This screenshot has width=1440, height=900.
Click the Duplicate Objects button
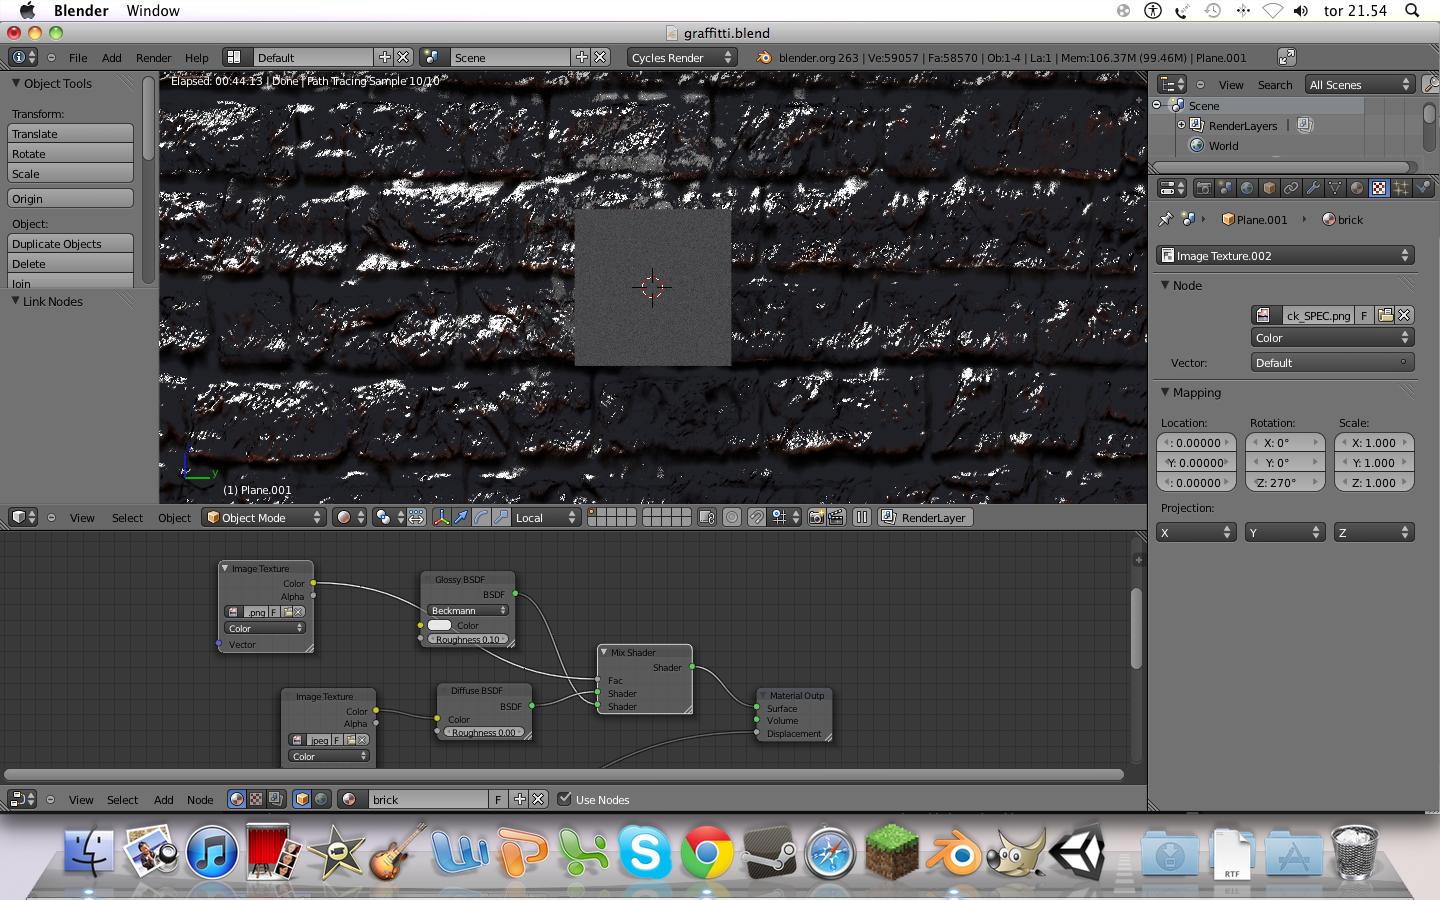click(70, 243)
